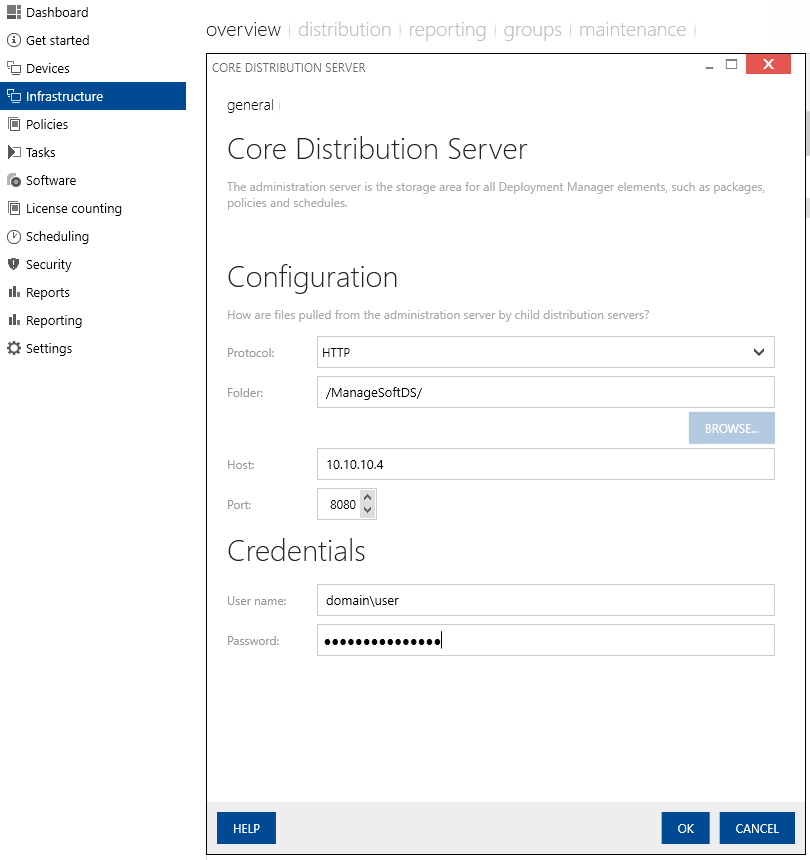The height and width of the screenshot is (860, 810).
Task: Click the Folder path input field
Action: (546, 392)
